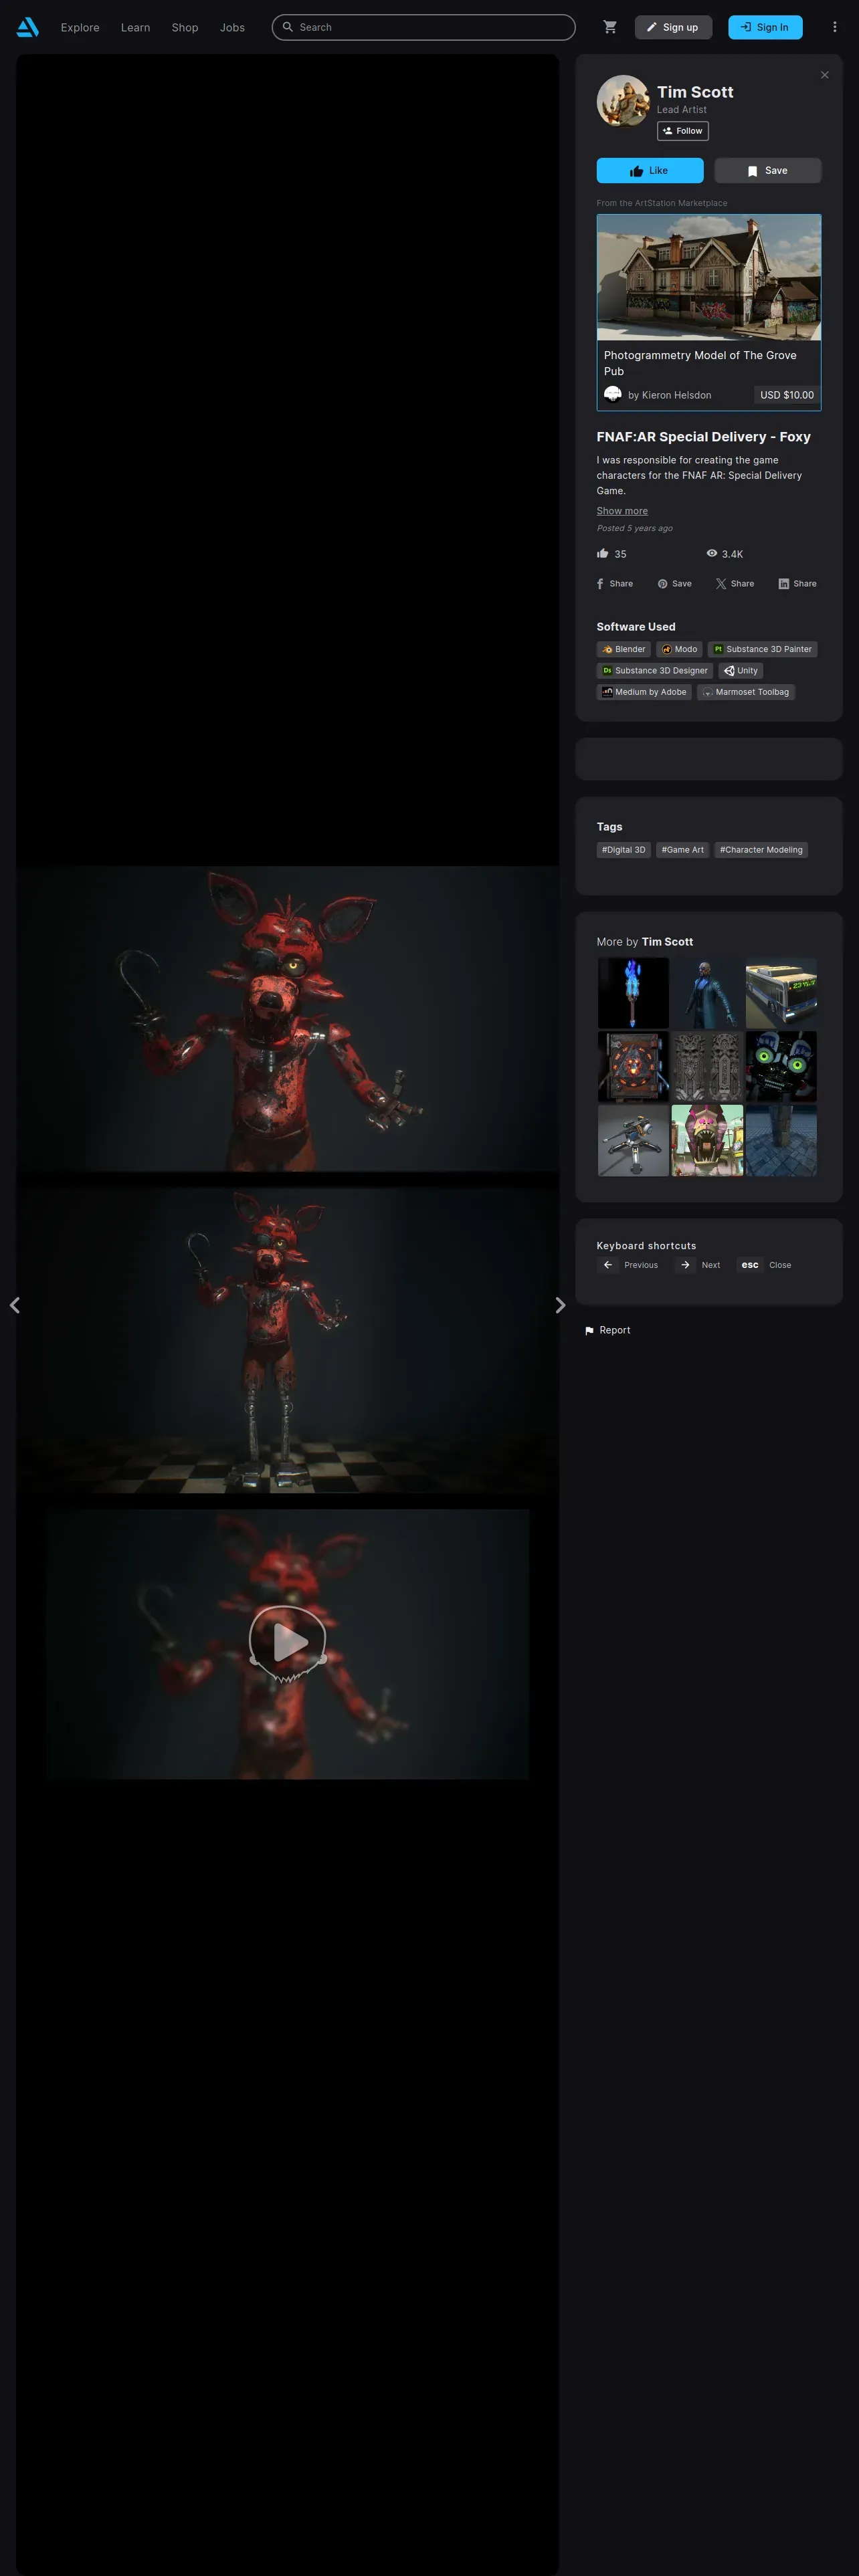This screenshot has height=2576, width=859.
Task: Open the man in suit thumbnail
Action: point(707,993)
